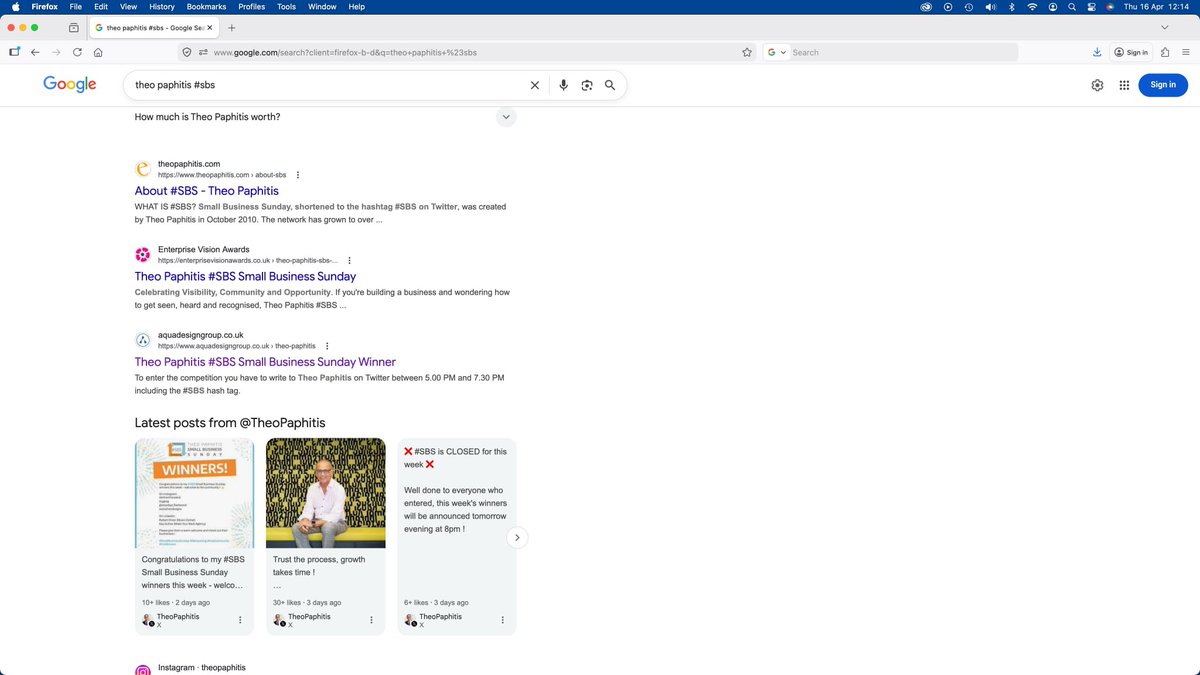Open the Bookmarks menu

[x=206, y=6]
